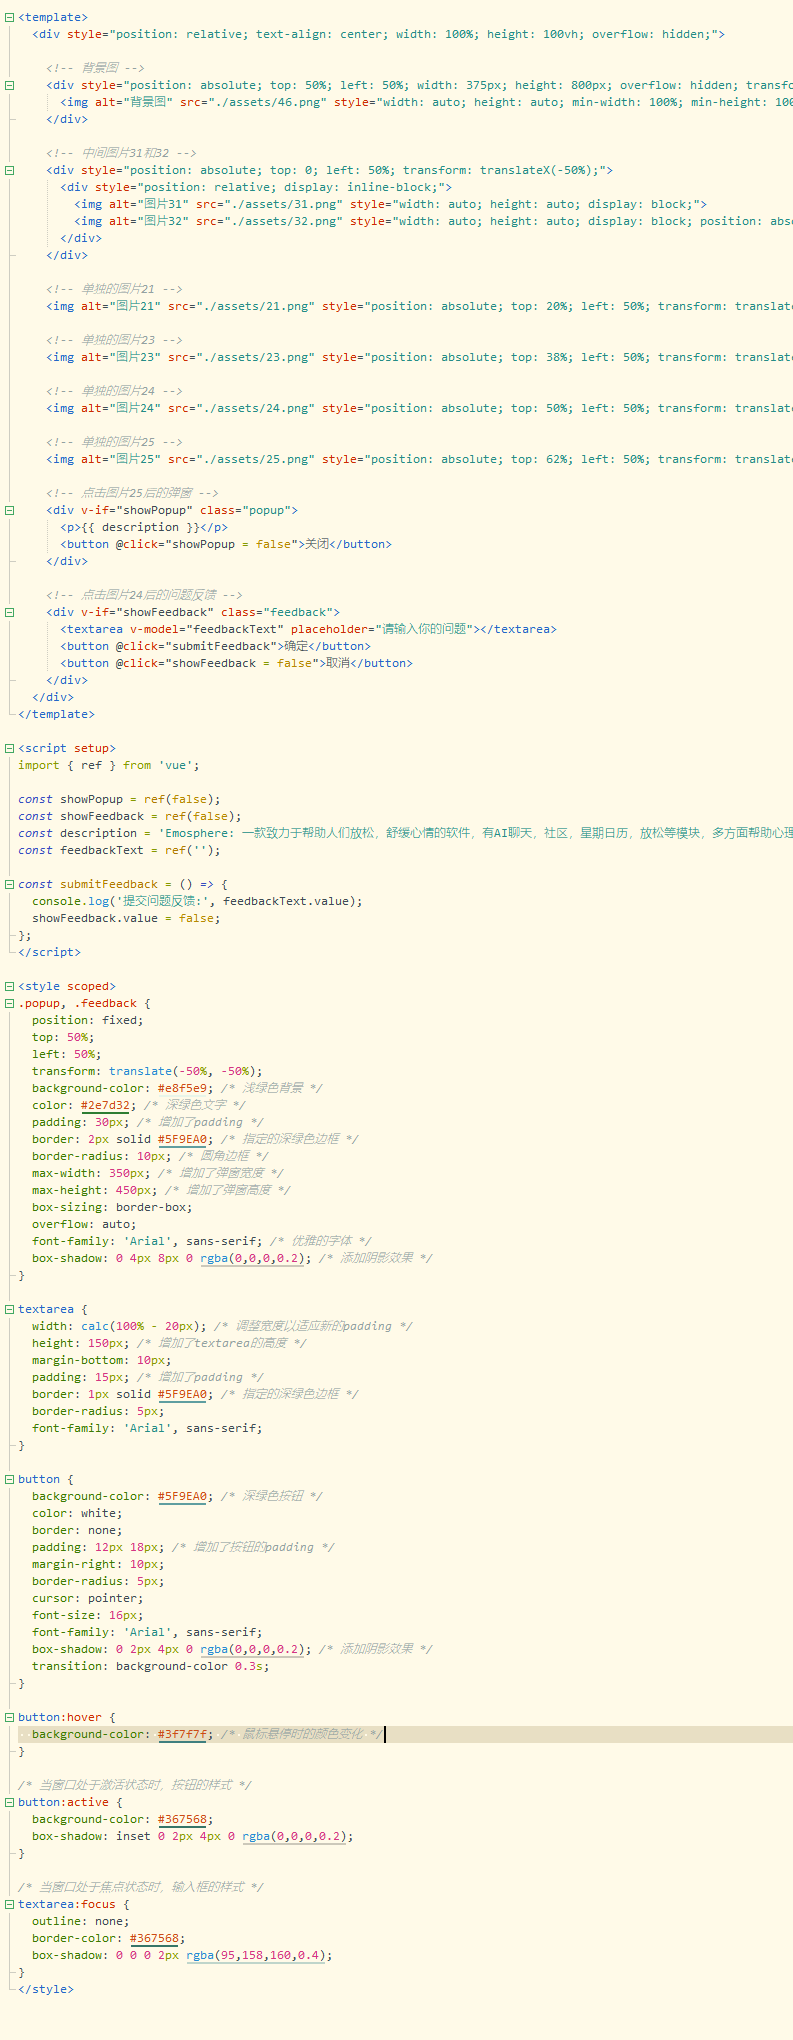The height and width of the screenshot is (2040, 793).
Task: Click the img line with src 25.png
Action: coord(419,459)
